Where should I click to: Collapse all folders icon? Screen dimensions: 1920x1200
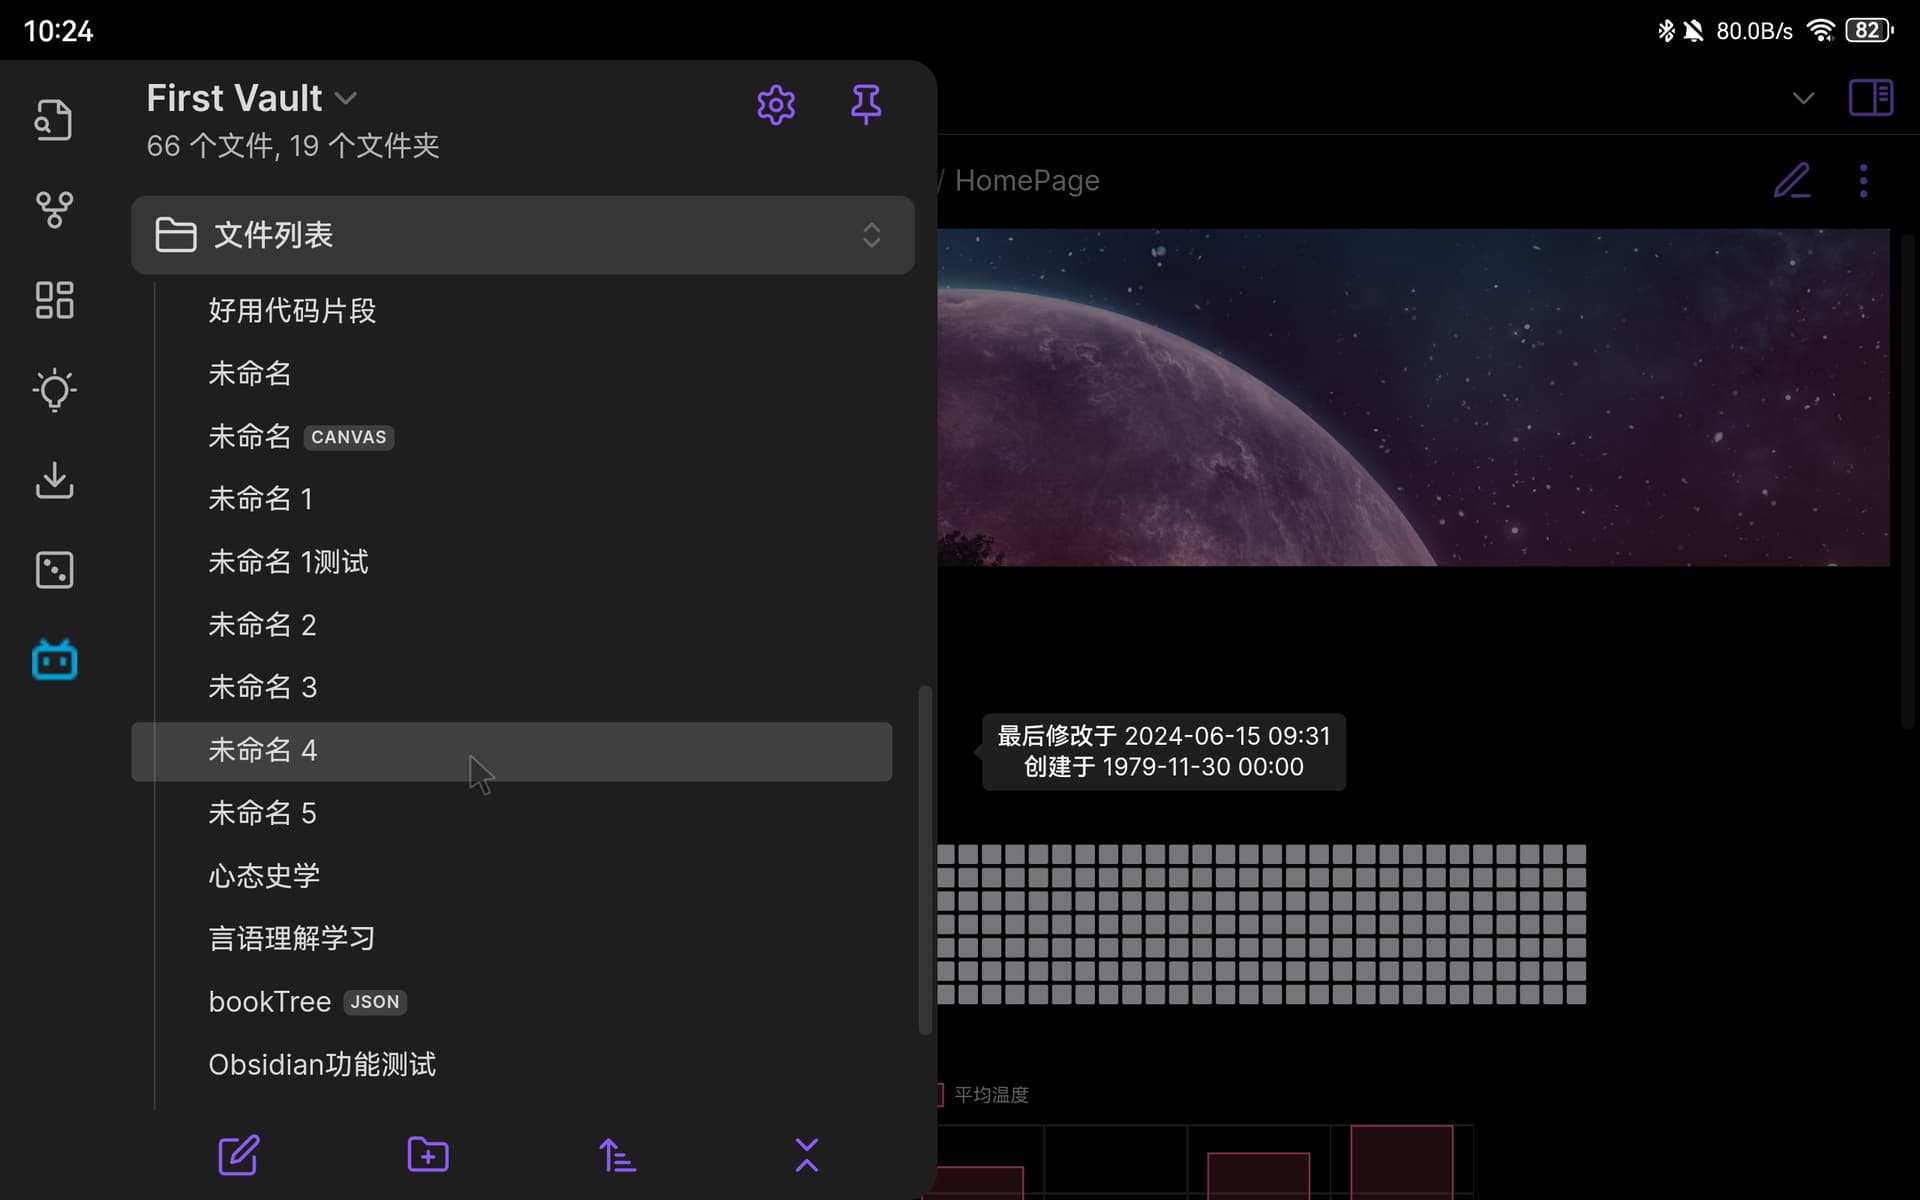point(807,1155)
